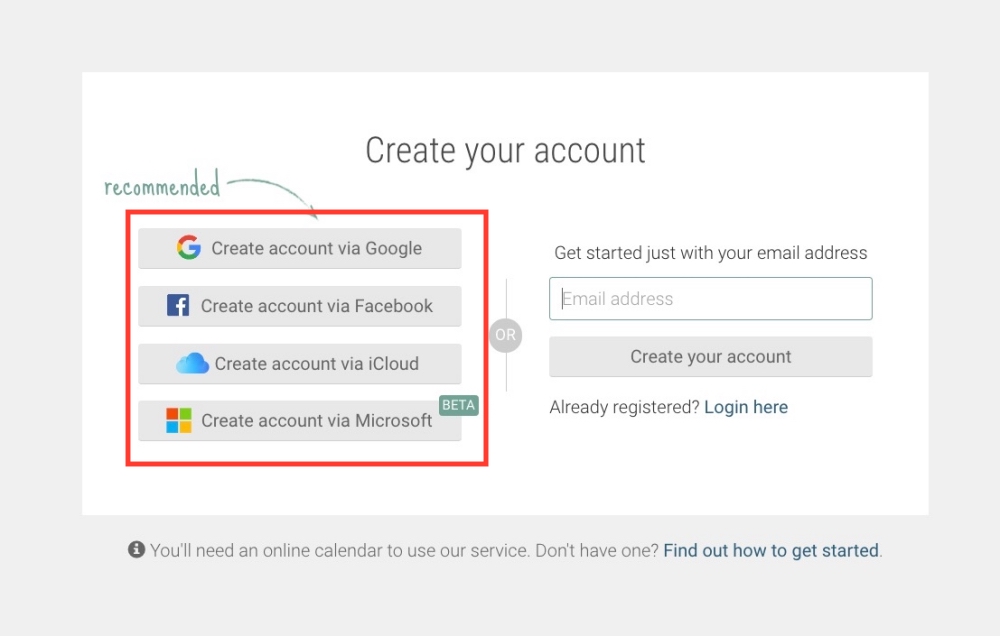Choose Create account via iCloud
Viewport: 1000px width, 636px height.
point(316,364)
